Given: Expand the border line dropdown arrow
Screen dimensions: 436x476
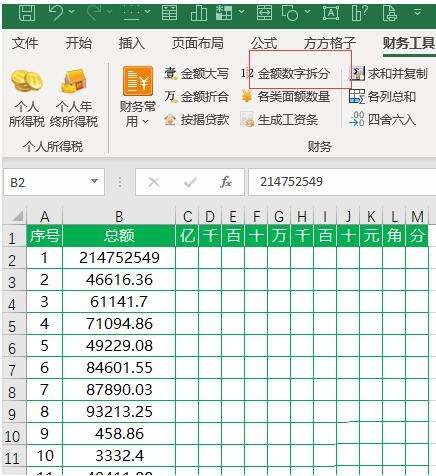Looking at the screenshot, I should (x=147, y=12).
